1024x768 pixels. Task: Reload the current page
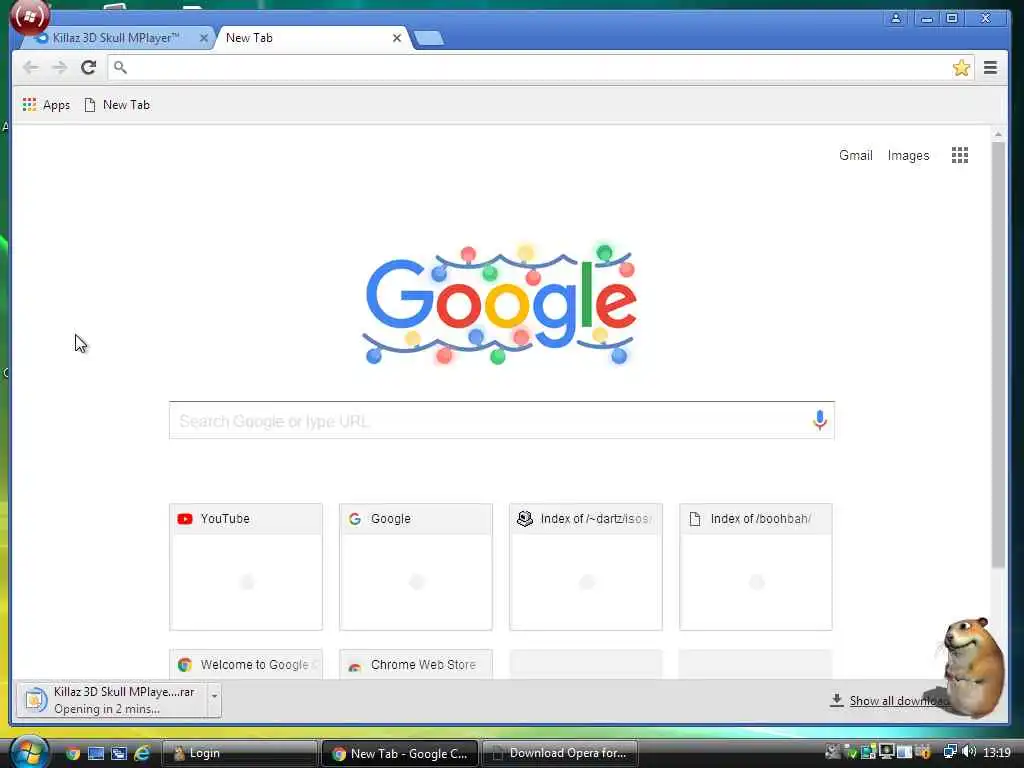pyautogui.click(x=89, y=67)
